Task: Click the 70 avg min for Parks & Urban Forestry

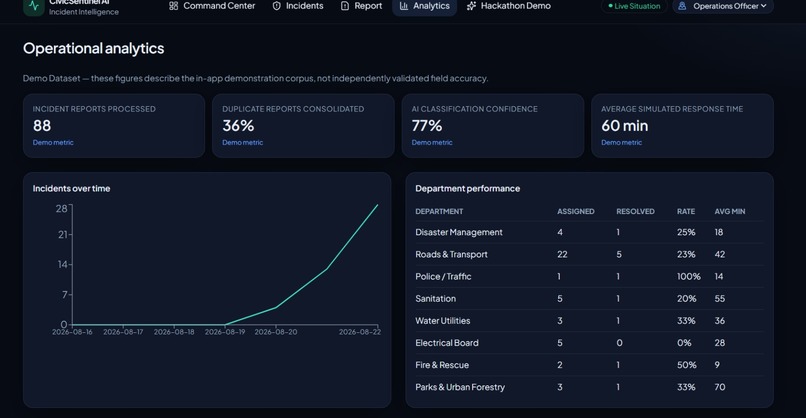Action: 720,387
